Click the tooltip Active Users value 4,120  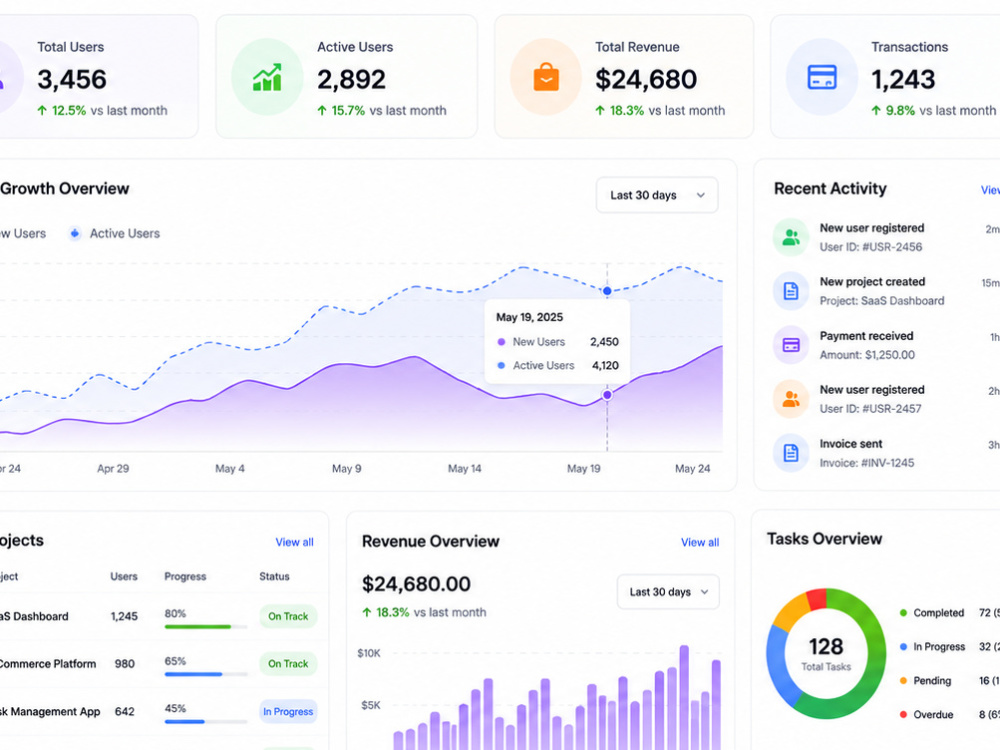point(605,365)
